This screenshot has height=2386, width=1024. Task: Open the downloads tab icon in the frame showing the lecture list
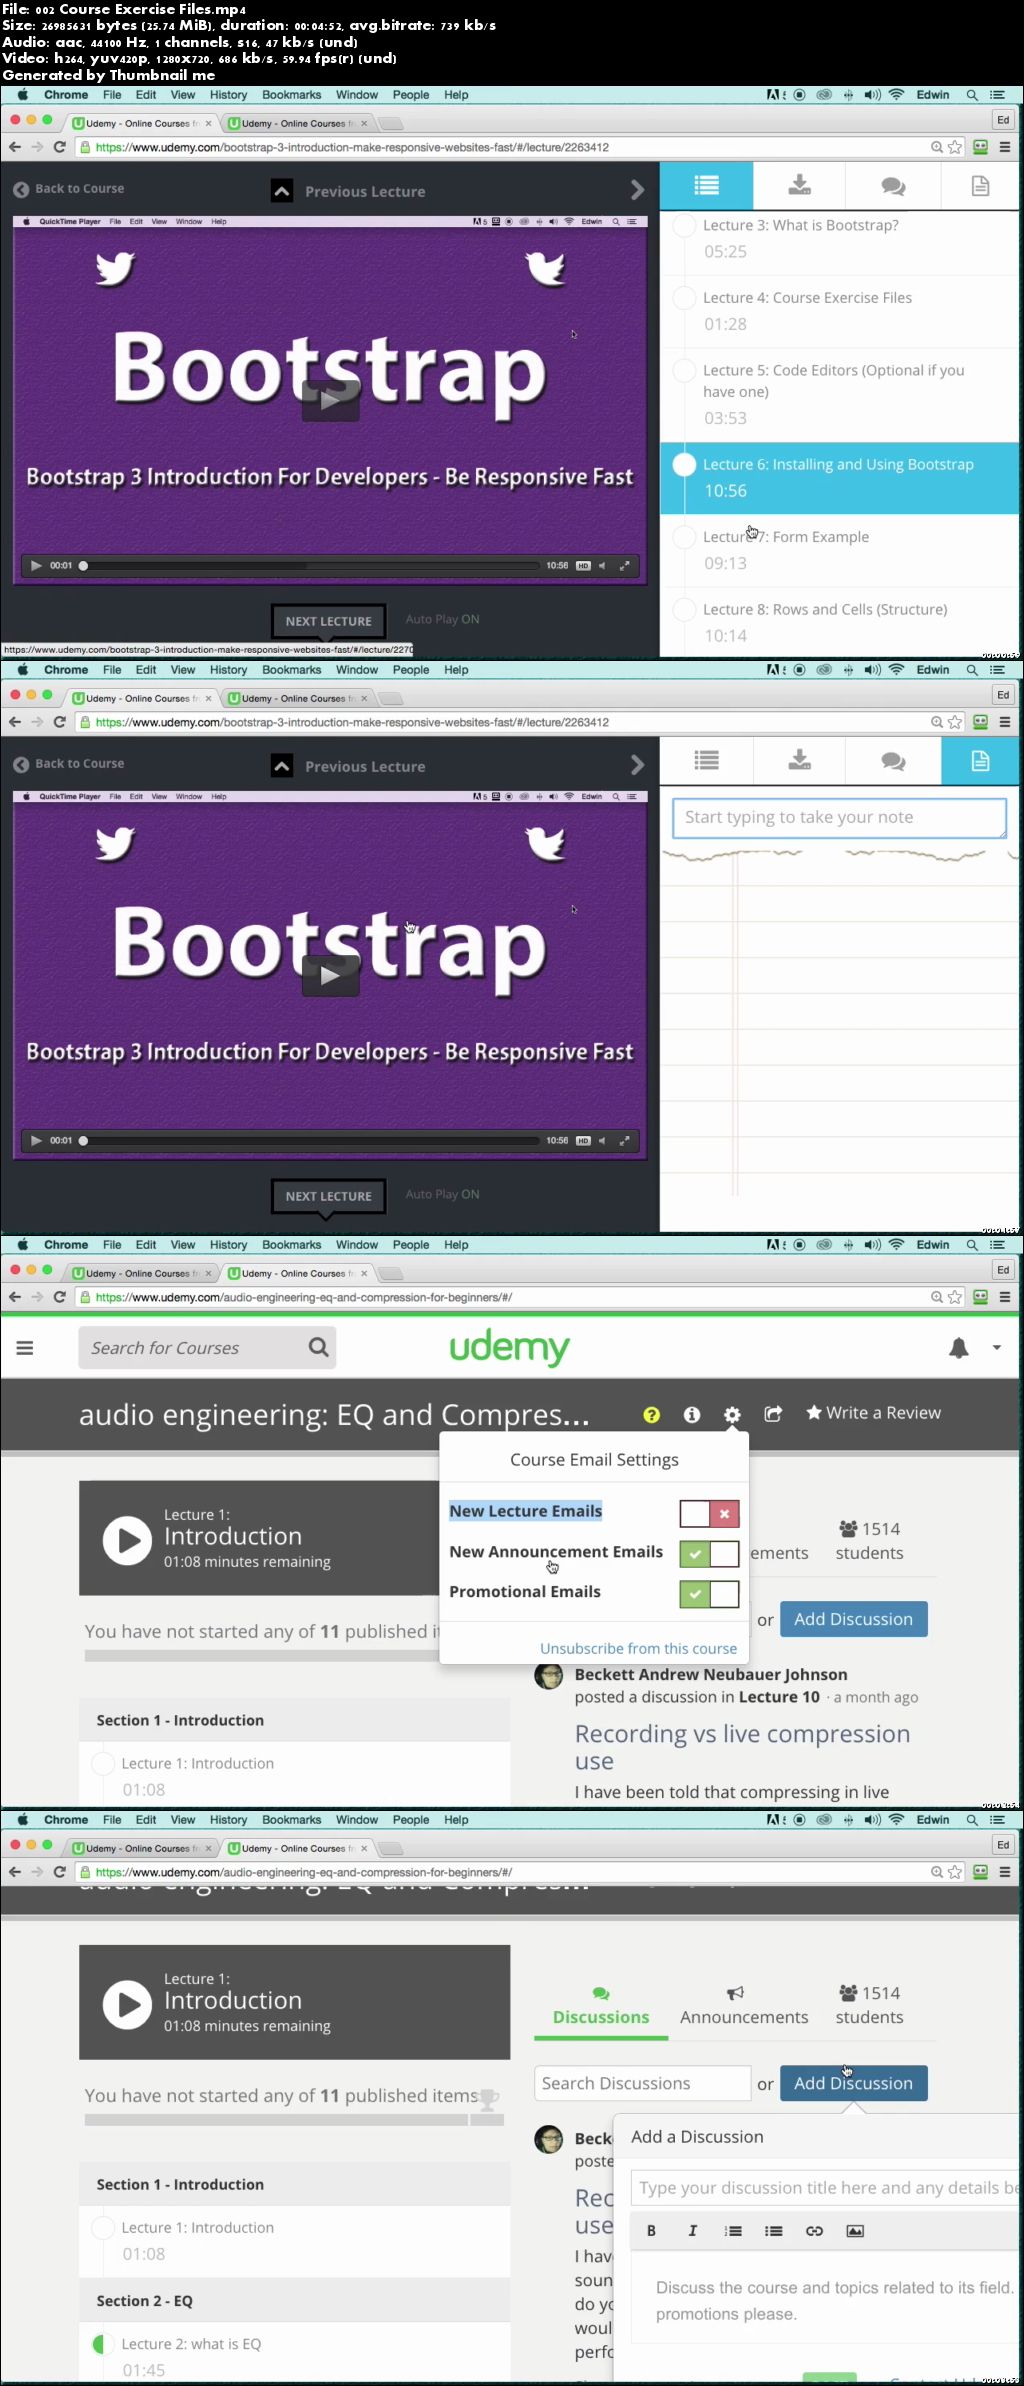point(799,186)
